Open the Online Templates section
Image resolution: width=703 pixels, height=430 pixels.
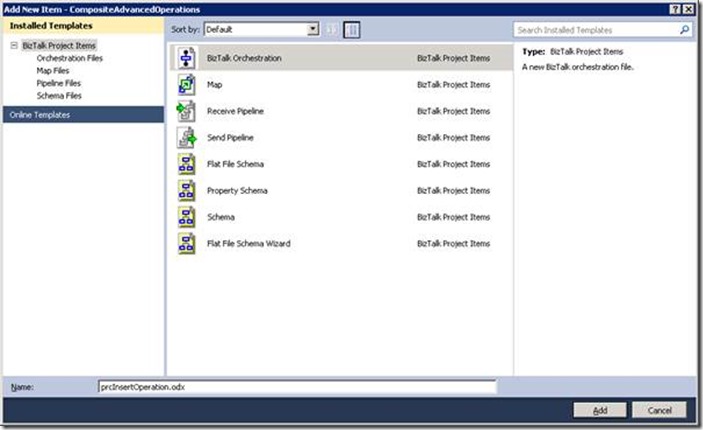pos(83,114)
